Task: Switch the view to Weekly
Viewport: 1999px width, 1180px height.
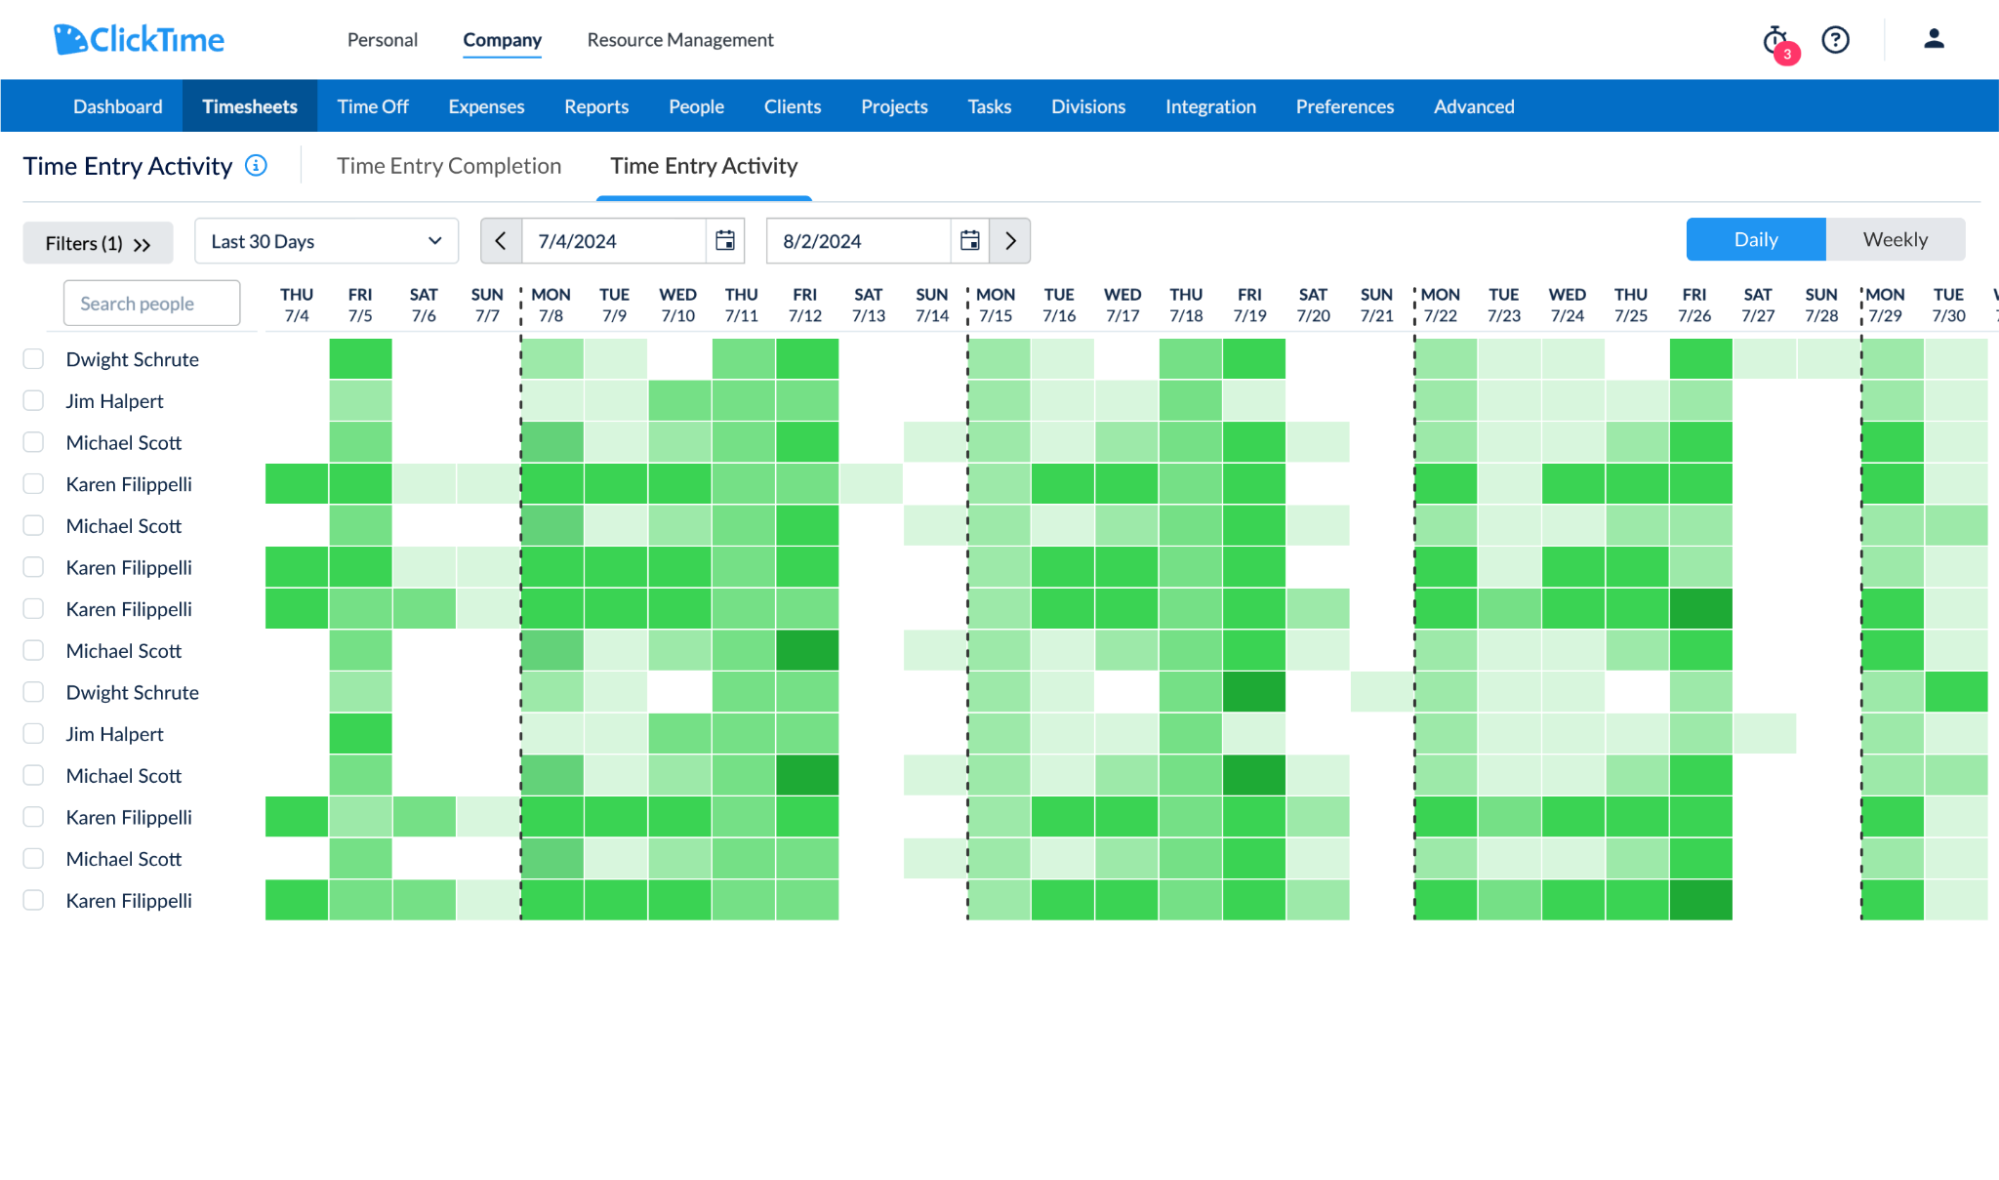Action: tap(1895, 240)
